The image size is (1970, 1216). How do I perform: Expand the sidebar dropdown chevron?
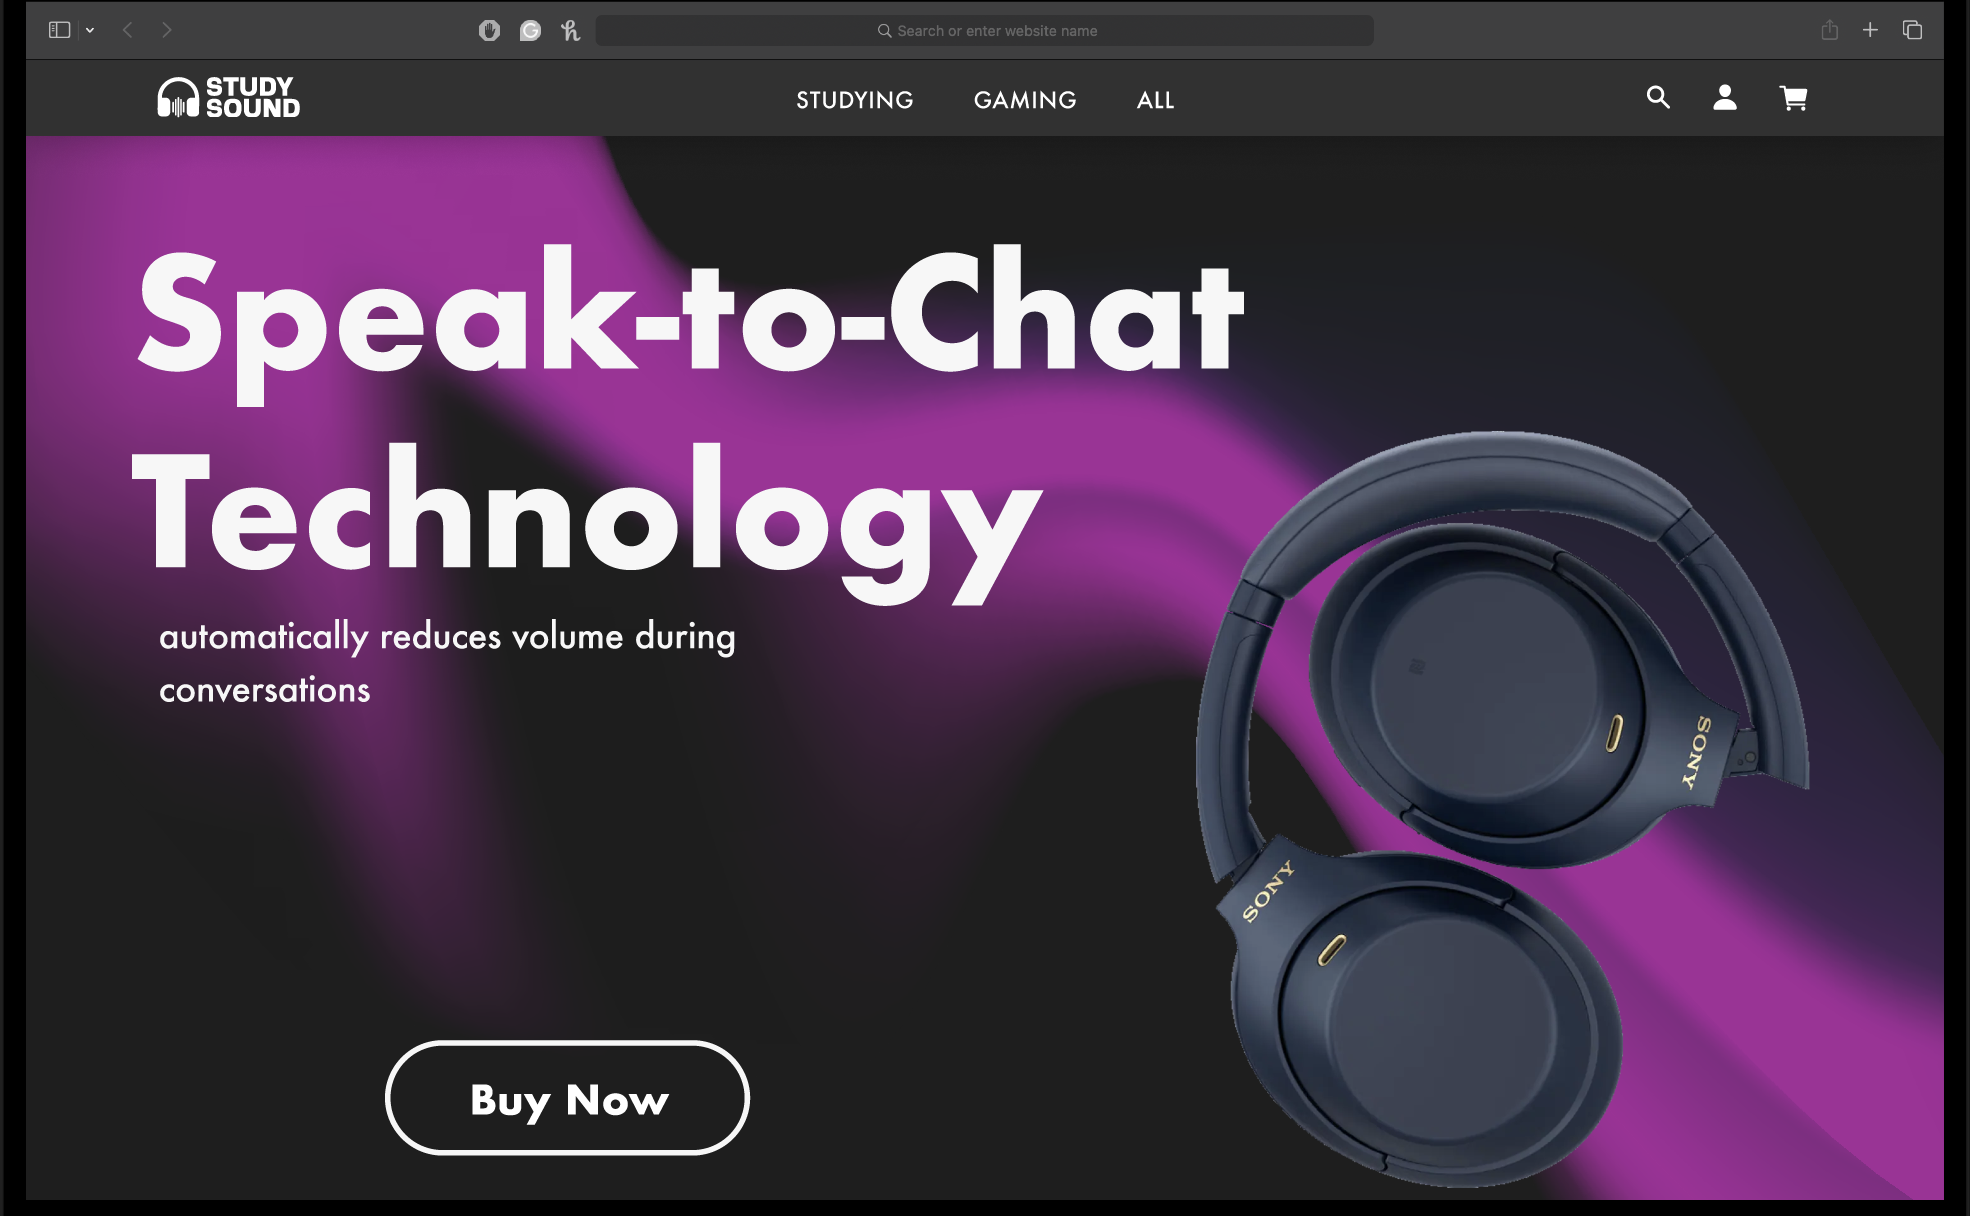tap(90, 30)
